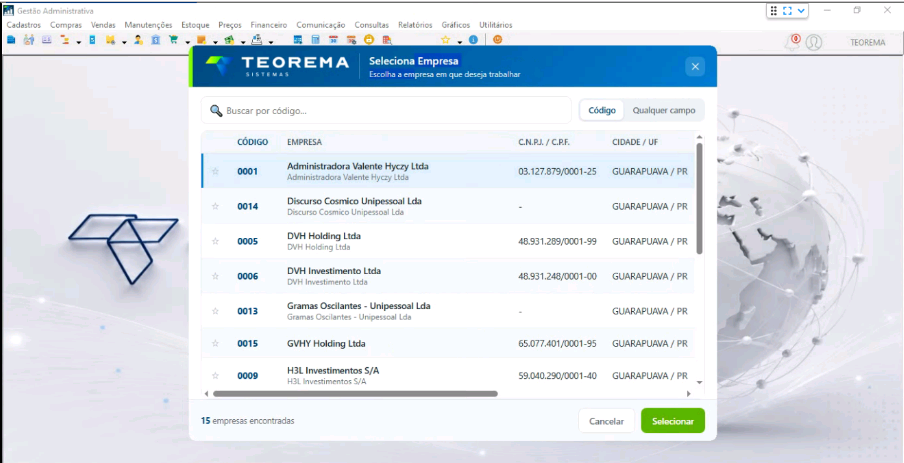This screenshot has width=904, height=463.
Task: Click the printer-like toolbar icon
Action: click(257, 40)
